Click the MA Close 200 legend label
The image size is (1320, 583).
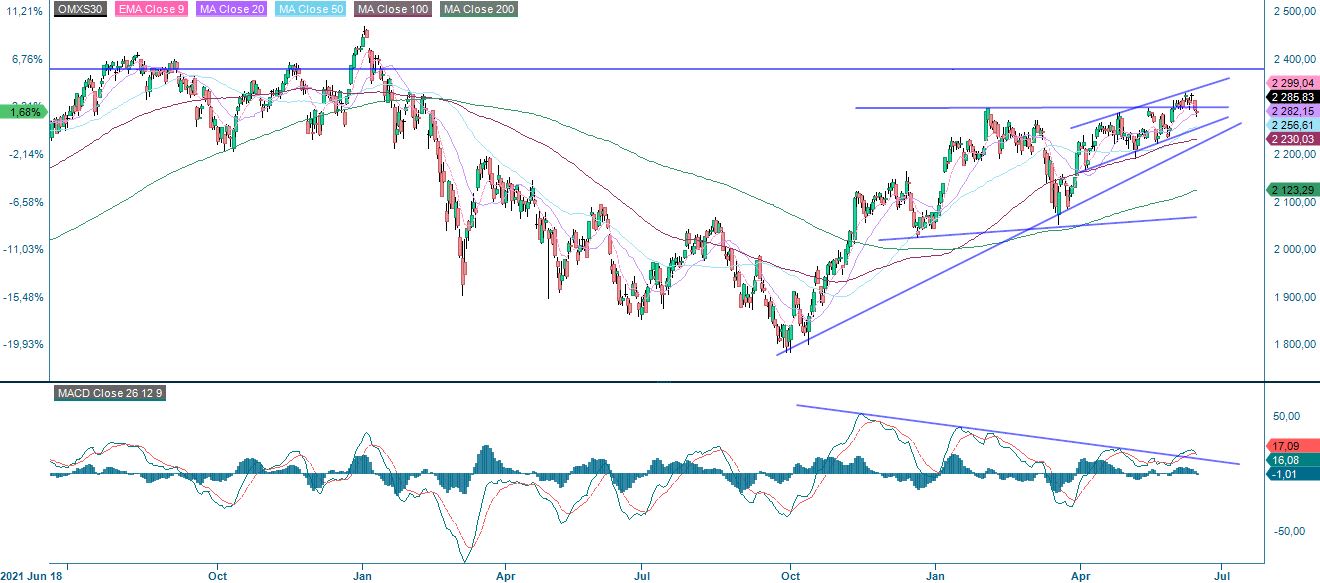(x=479, y=9)
